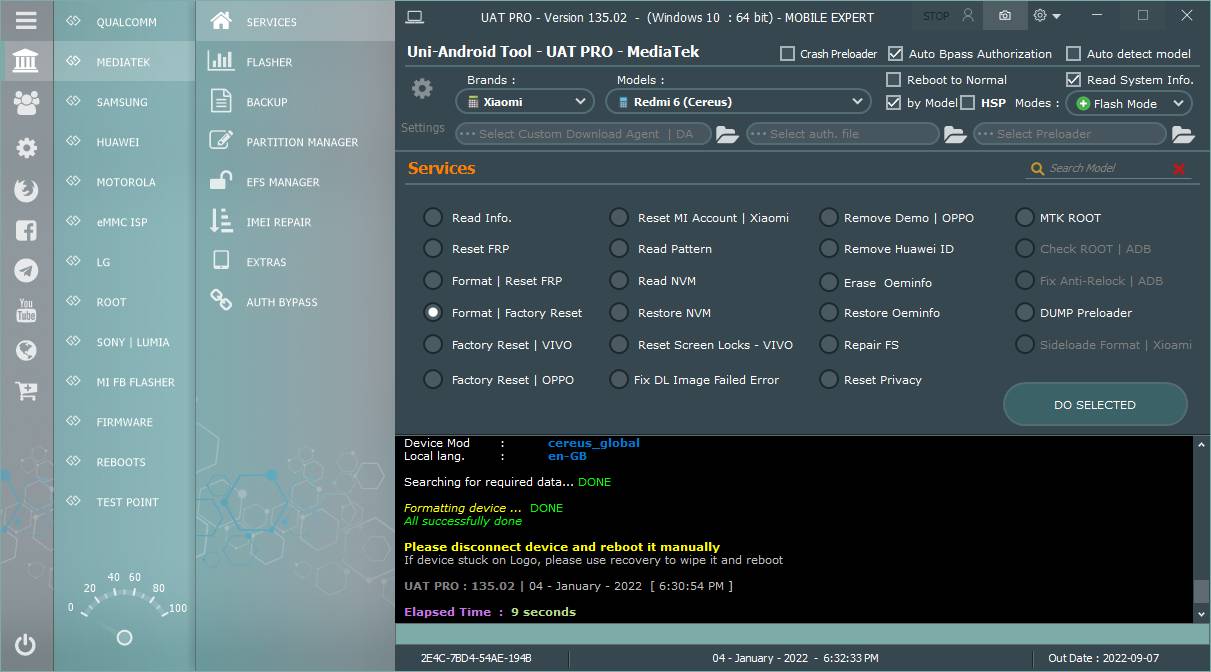
Task: Select Reset MI Account | Xiaomi option
Action: (x=619, y=218)
